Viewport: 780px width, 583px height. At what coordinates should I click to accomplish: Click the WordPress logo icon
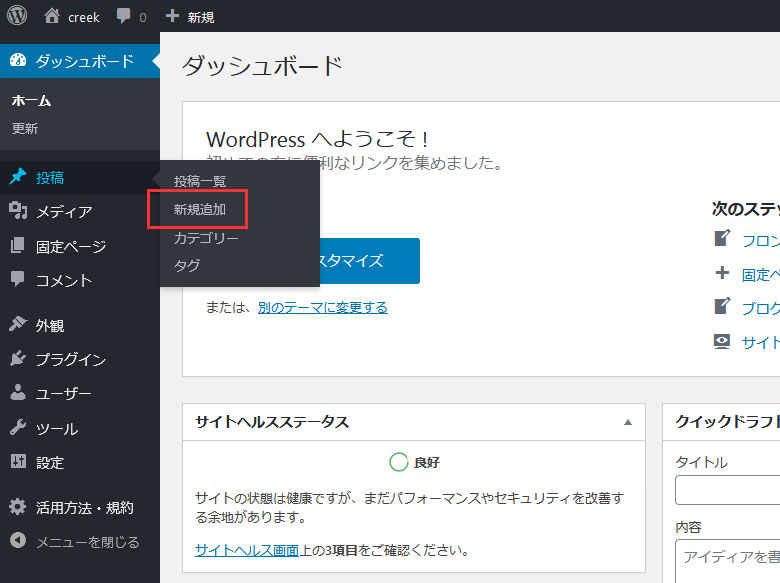pyautogui.click(x=17, y=15)
